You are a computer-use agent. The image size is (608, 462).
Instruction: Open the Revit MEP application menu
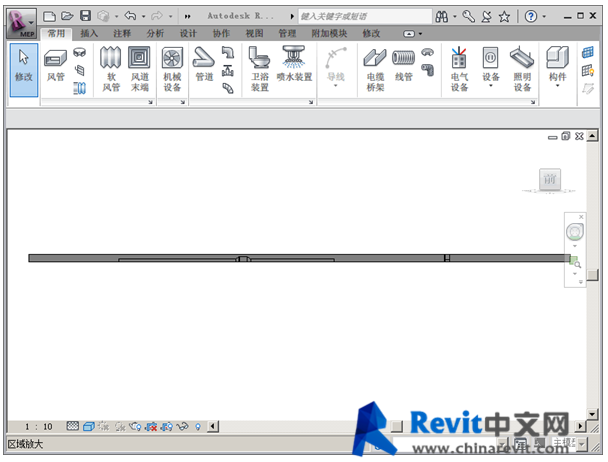22,23
